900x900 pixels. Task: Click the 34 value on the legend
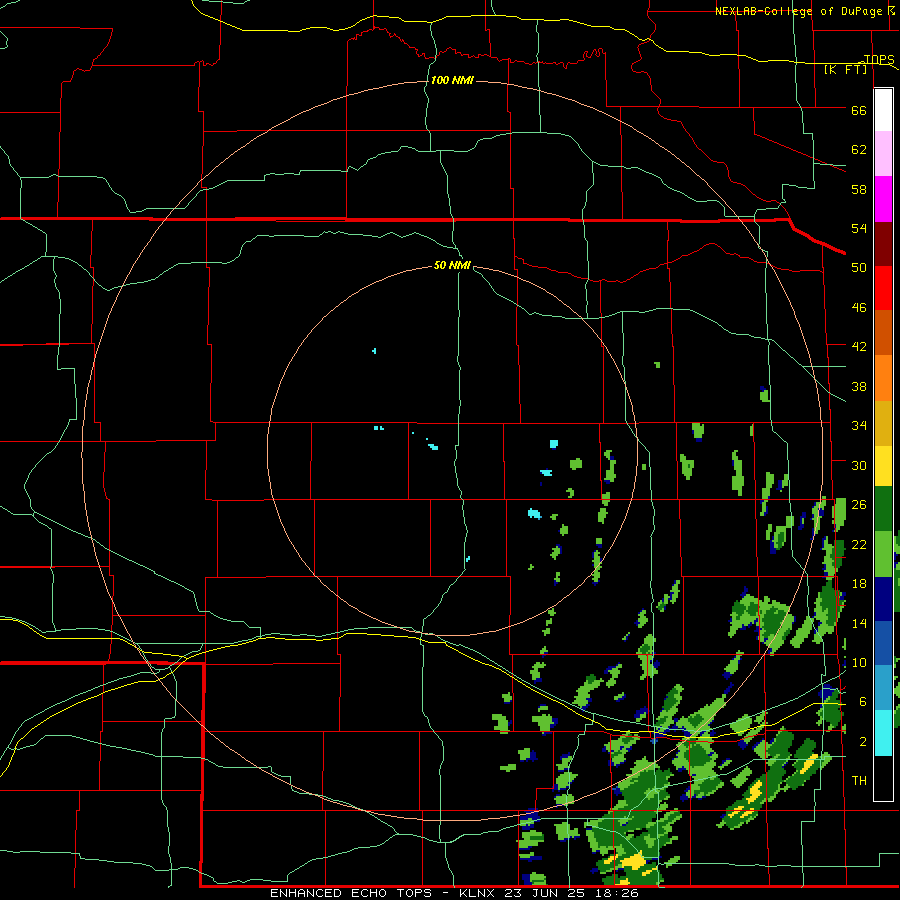(859, 426)
